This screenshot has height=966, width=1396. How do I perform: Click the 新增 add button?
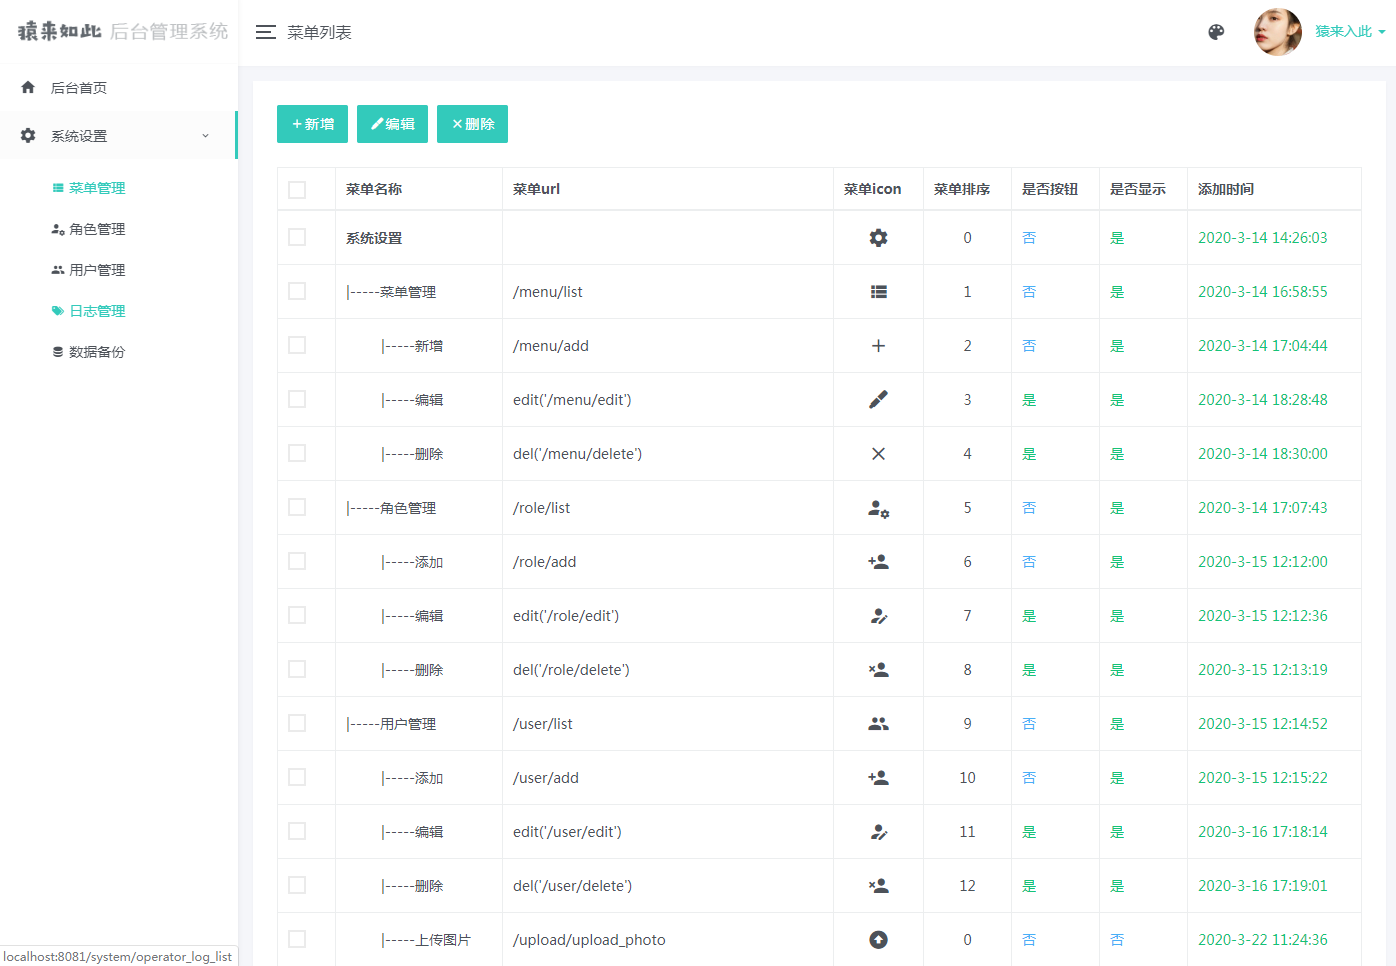click(312, 124)
